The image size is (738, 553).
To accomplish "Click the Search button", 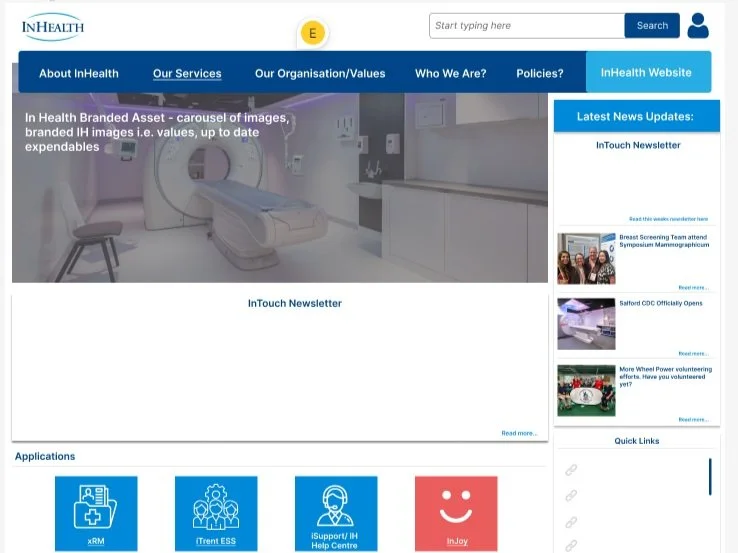I will click(652, 25).
